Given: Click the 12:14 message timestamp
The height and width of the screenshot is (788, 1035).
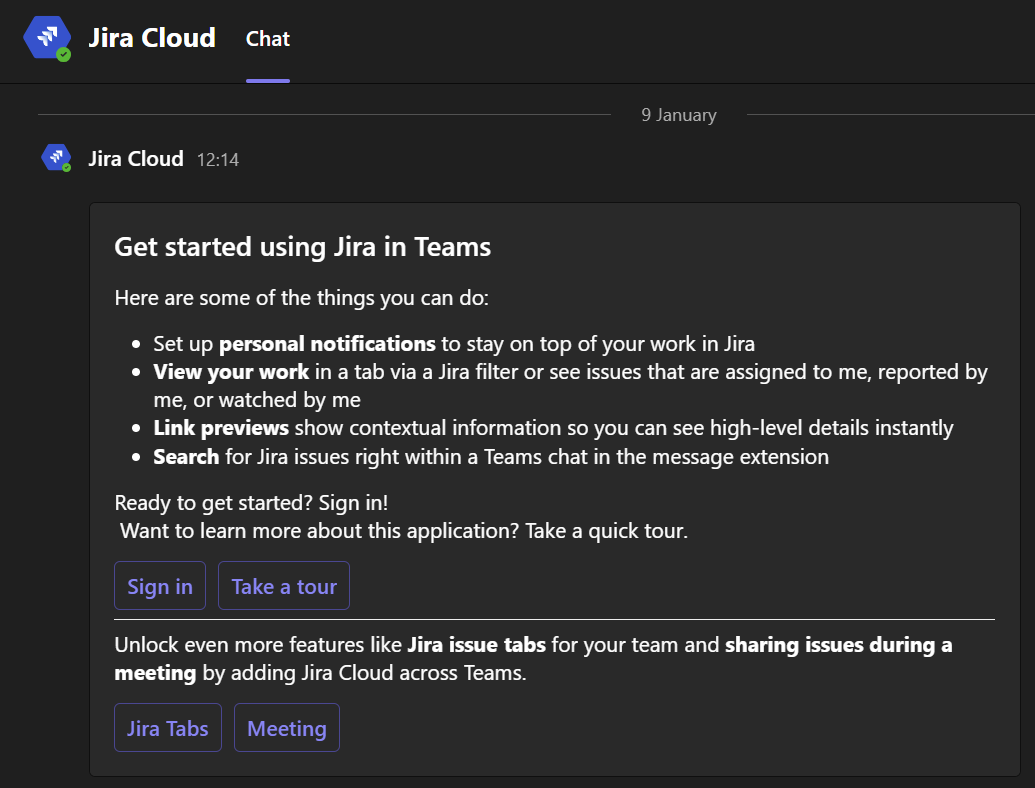Looking at the screenshot, I should [220, 159].
